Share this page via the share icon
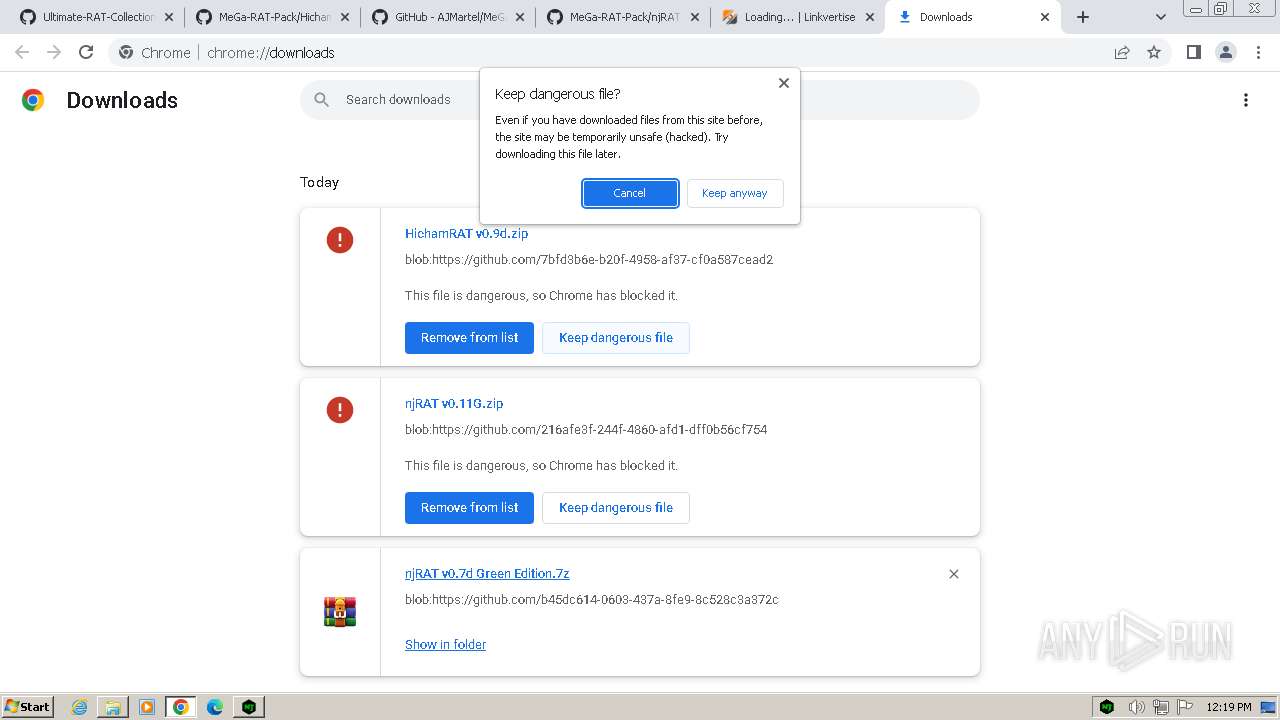The height and width of the screenshot is (720, 1280). [1122, 53]
